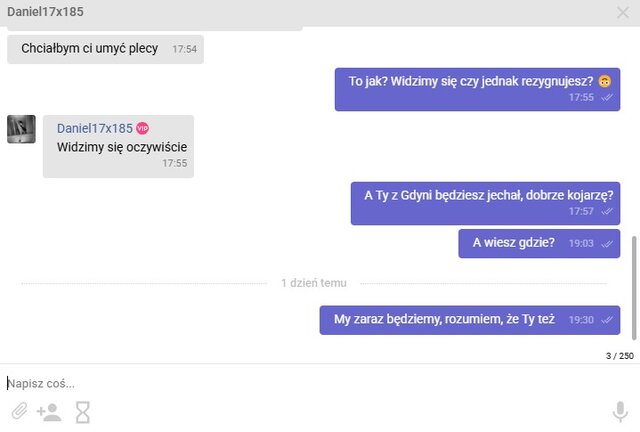The width and height of the screenshot is (640, 432).
Task: Close the Daniel17x185 chat window
Action: (x=623, y=12)
